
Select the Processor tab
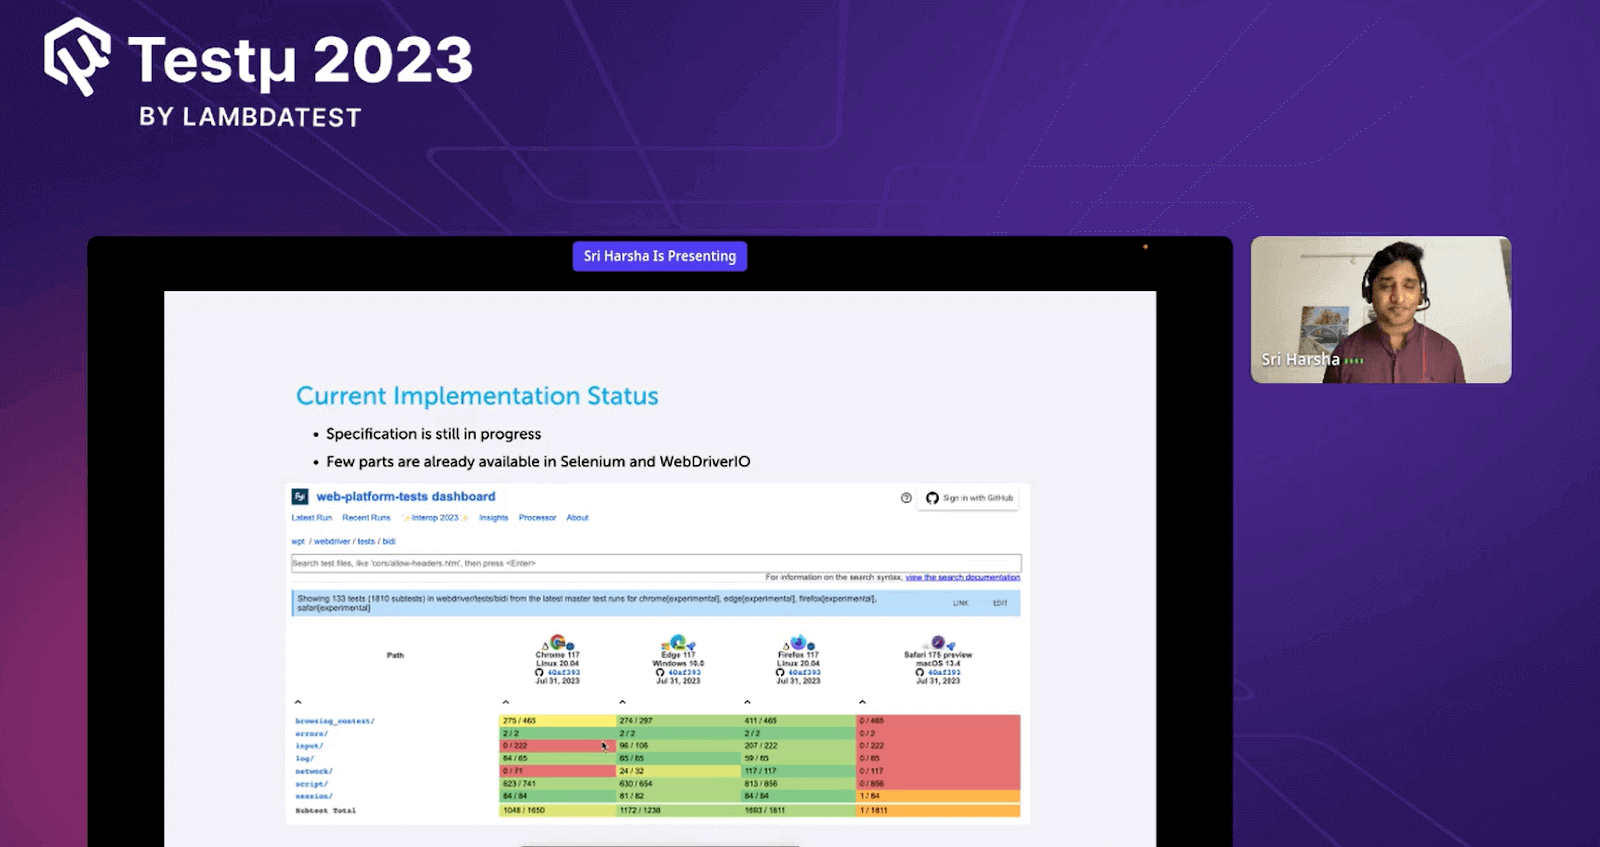[x=537, y=518]
